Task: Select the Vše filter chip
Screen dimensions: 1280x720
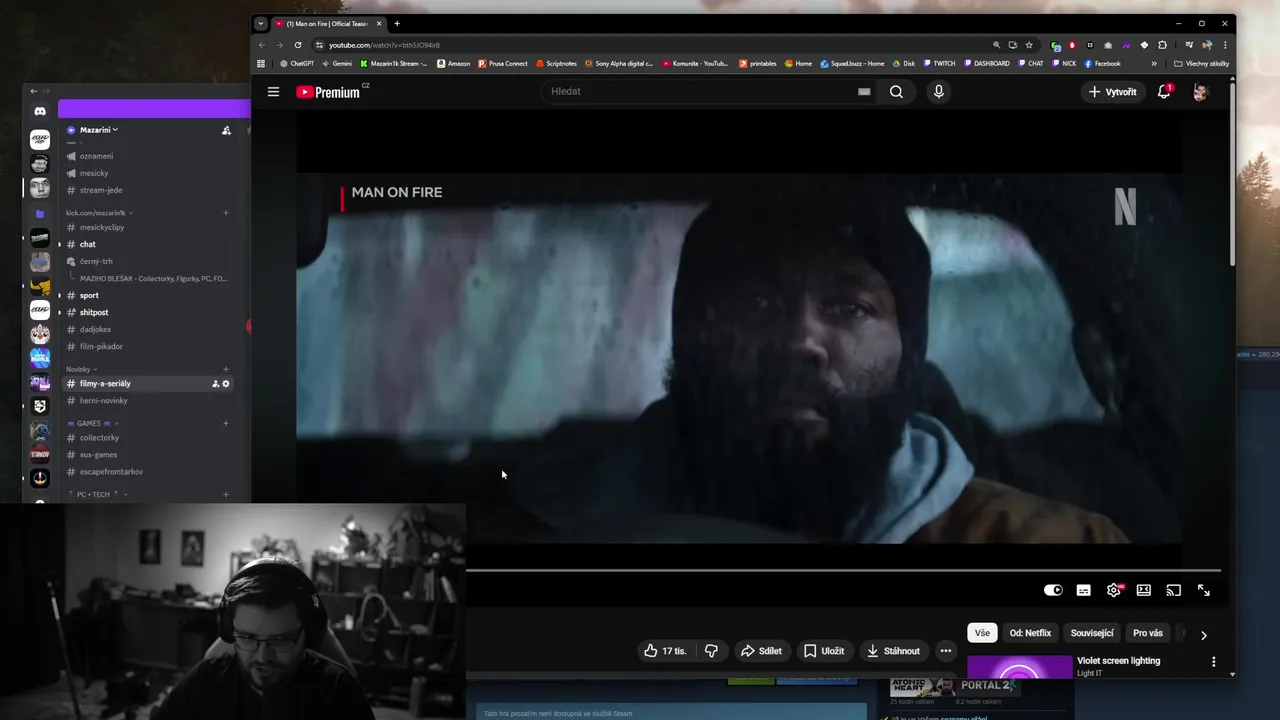Action: pos(982,633)
